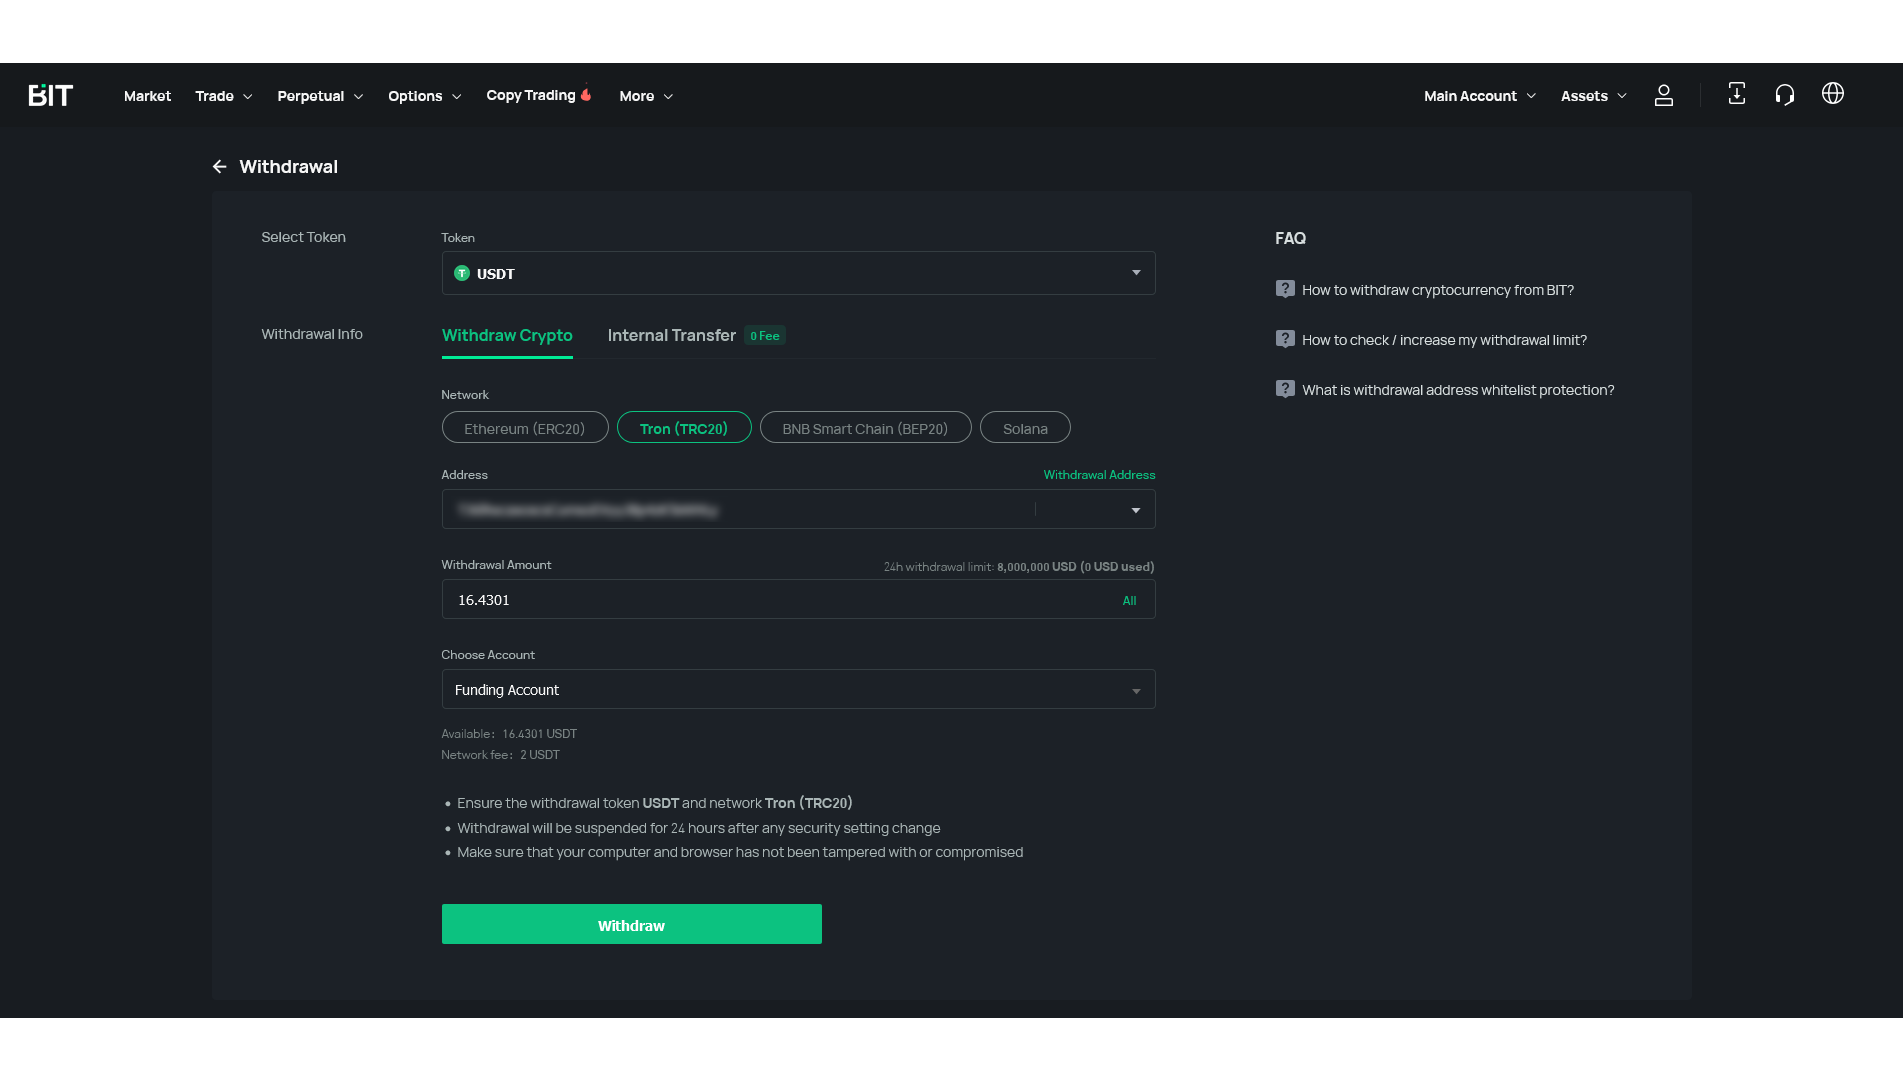
Task: Click question icon beside withdrawal limit FAQ
Action: point(1285,339)
